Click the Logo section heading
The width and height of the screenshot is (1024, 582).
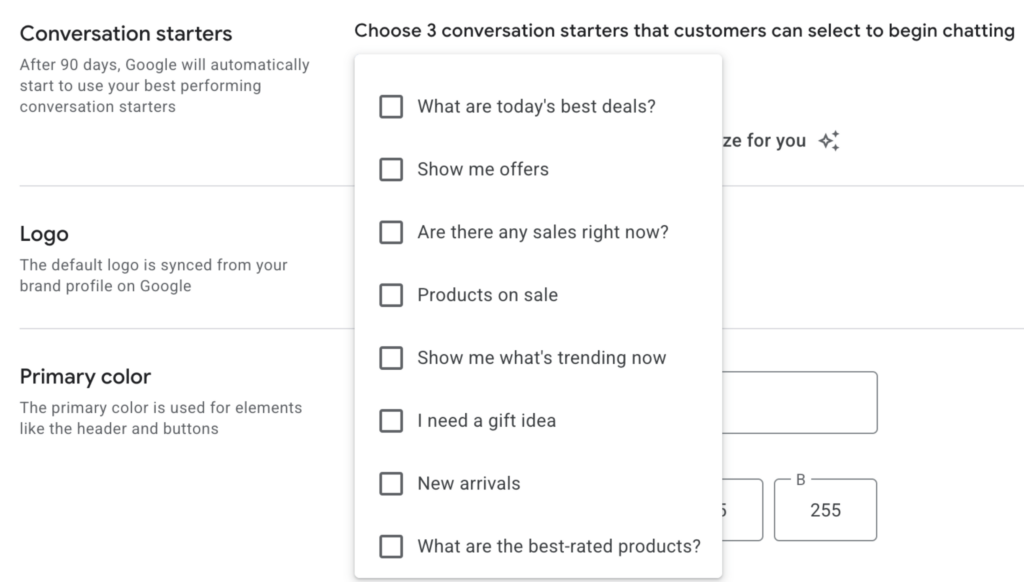tap(44, 234)
